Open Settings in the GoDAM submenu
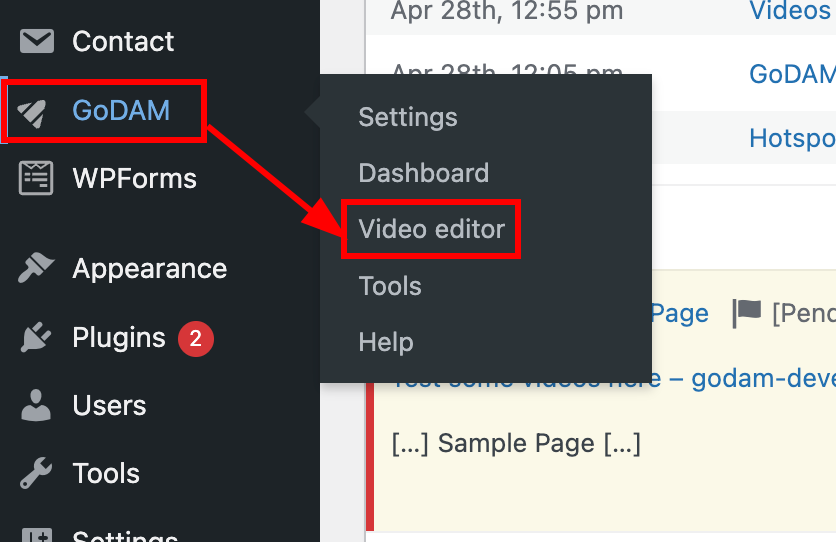Viewport: 836px width, 542px height. [x=408, y=117]
